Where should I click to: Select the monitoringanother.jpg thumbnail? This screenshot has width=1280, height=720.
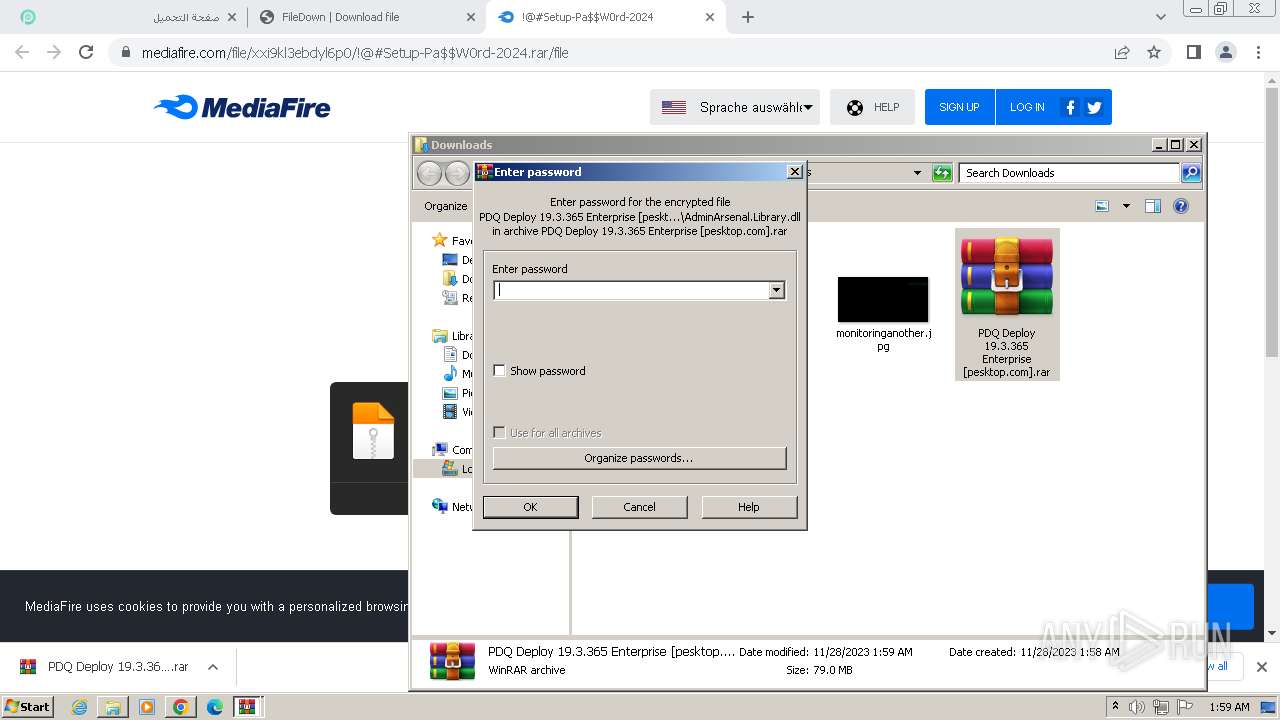point(883,299)
